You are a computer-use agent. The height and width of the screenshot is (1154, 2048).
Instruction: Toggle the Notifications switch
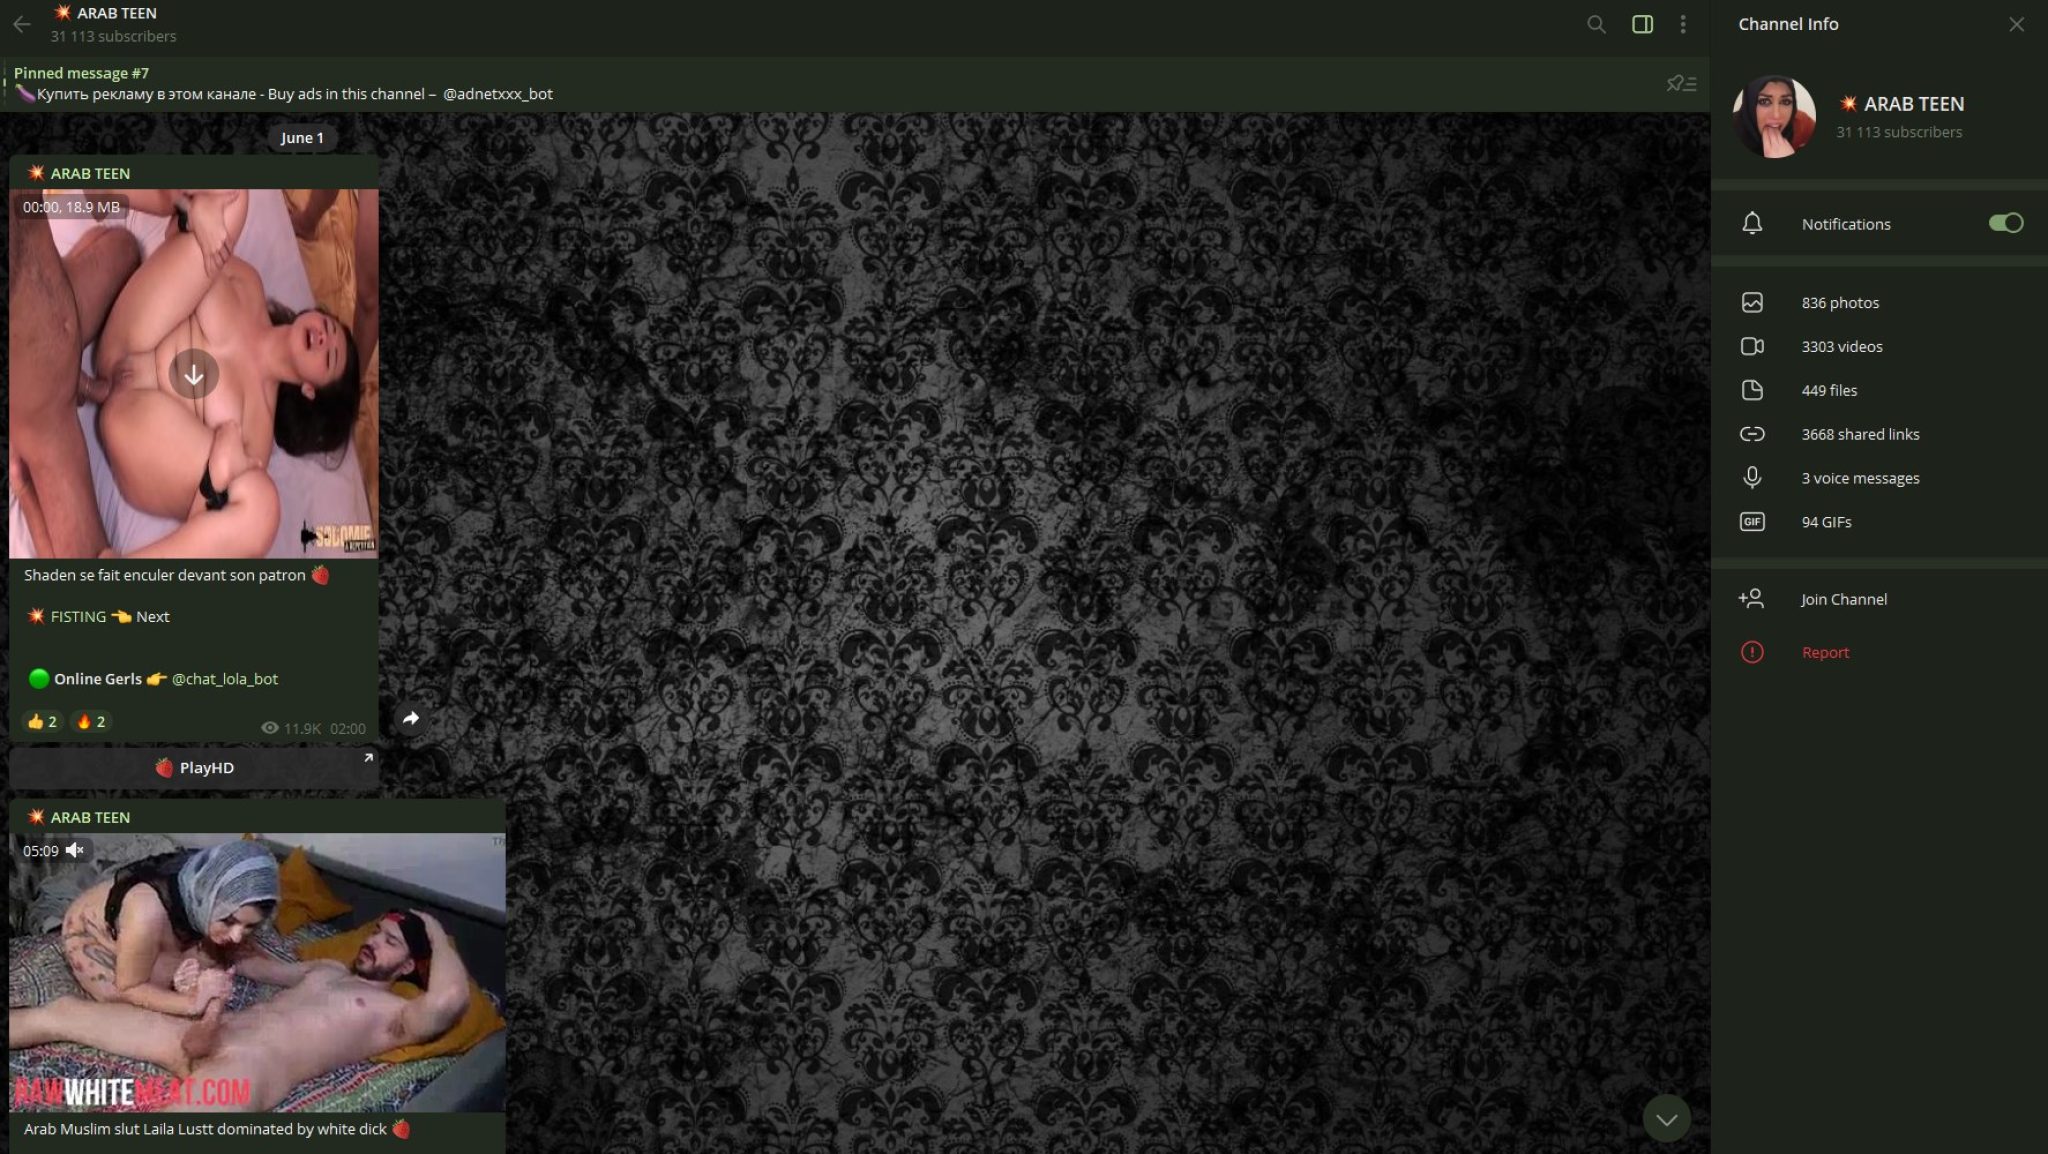tap(2005, 223)
